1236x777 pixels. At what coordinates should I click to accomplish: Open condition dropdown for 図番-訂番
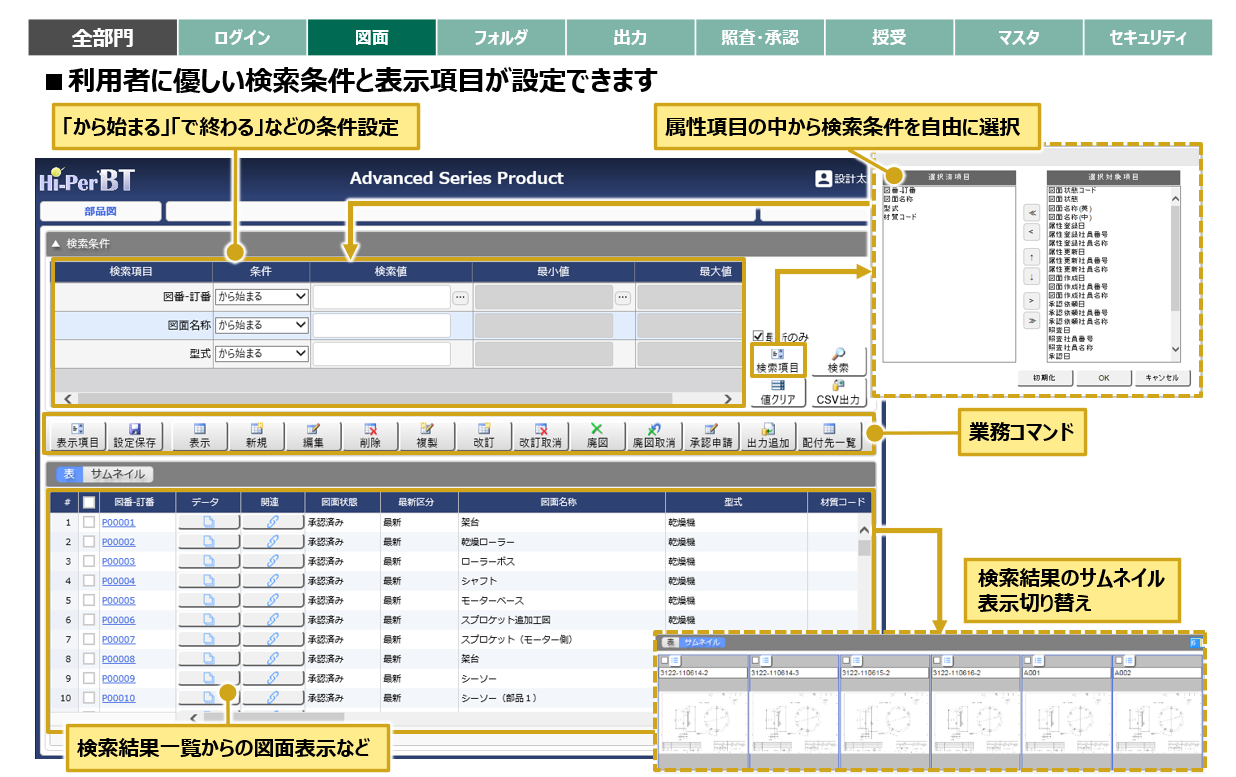point(261,297)
